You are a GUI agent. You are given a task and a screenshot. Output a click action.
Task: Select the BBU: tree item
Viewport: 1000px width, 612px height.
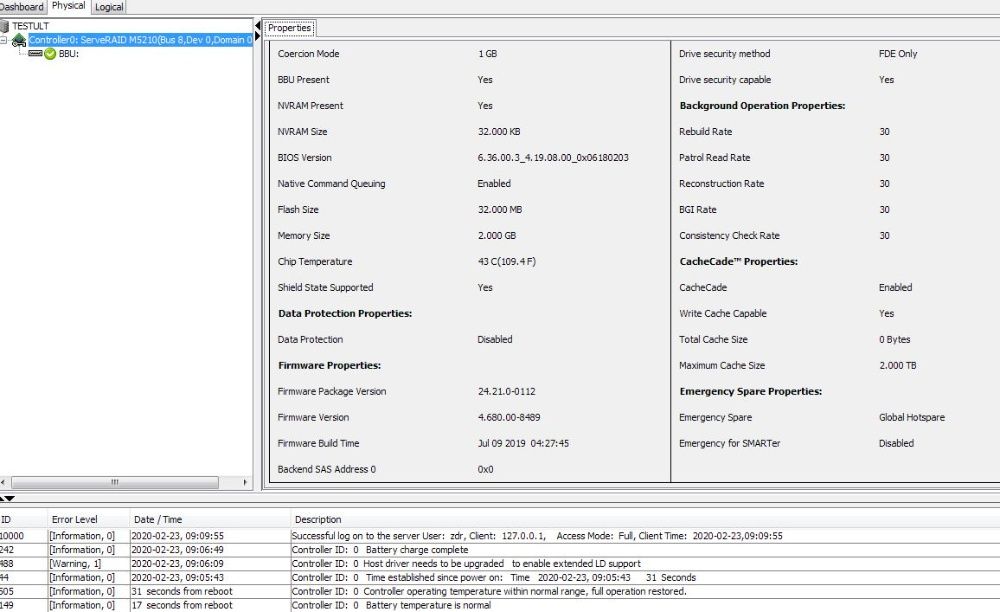[68, 54]
